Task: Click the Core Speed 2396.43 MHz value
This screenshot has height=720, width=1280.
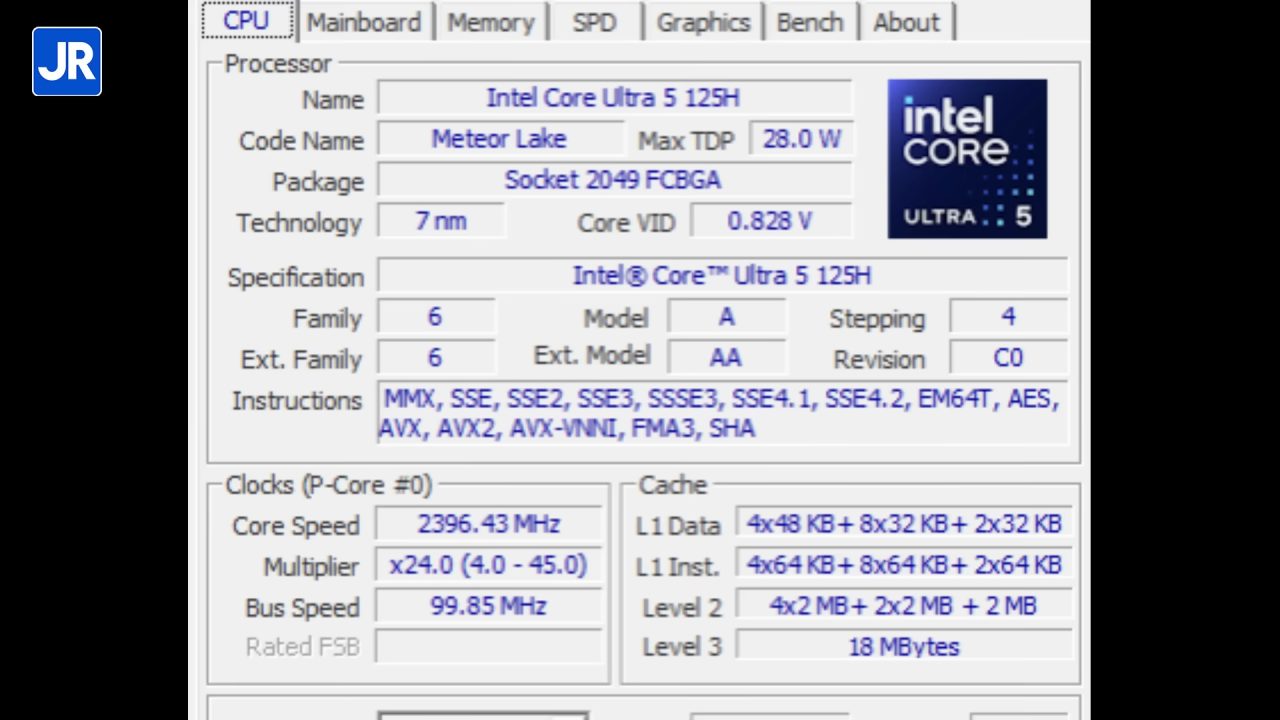Action: 489,524
